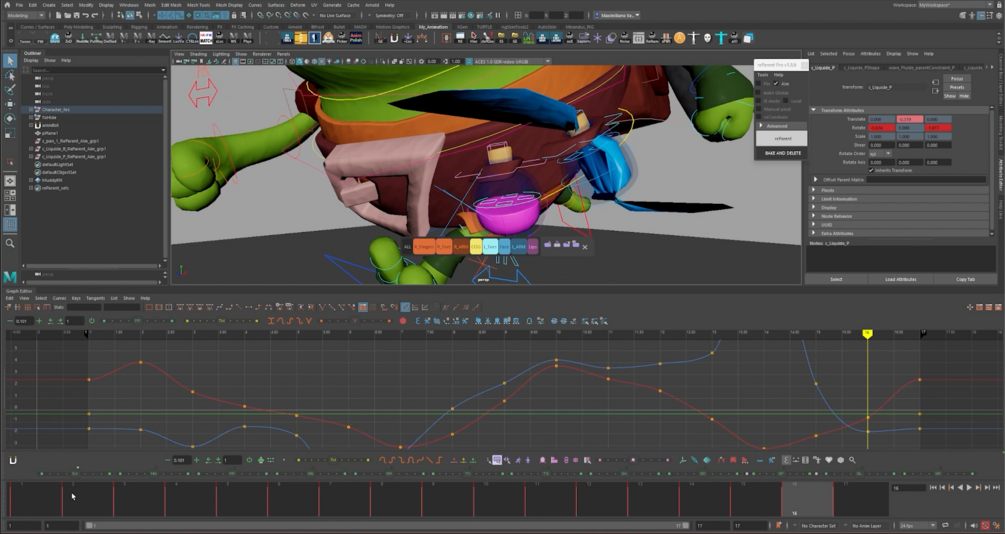Click the Face blue picker button
The image size is (1005, 534).
[504, 247]
